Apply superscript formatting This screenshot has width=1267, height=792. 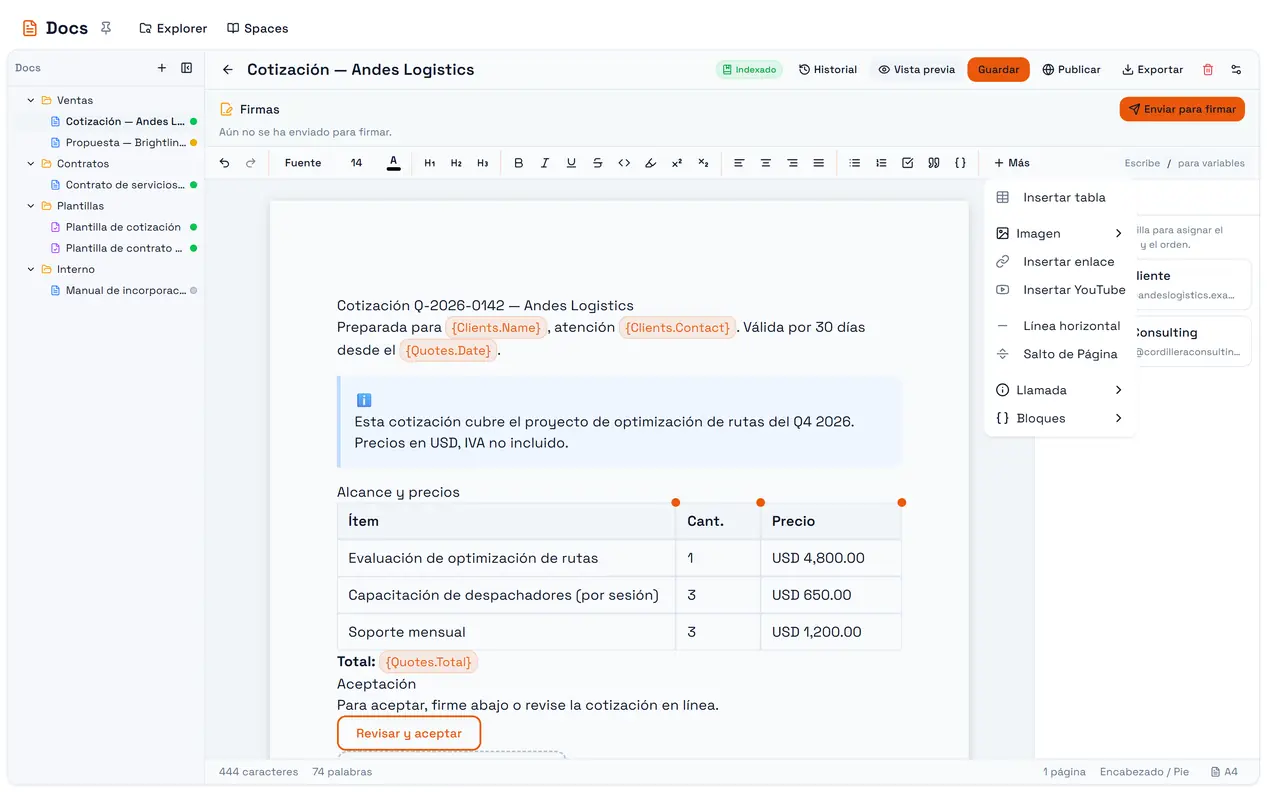[677, 163]
